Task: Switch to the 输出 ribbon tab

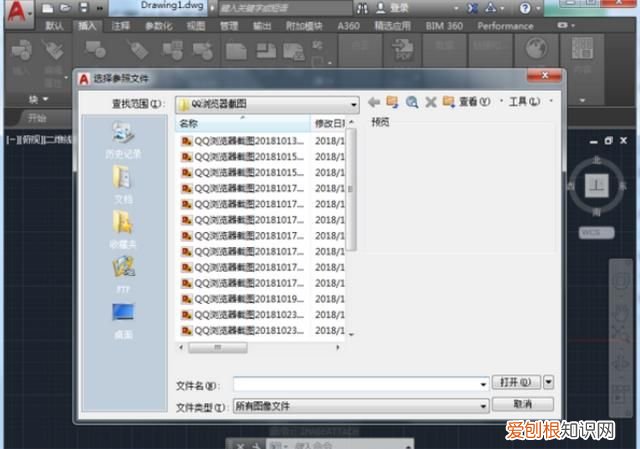Action: pyautogui.click(x=262, y=26)
